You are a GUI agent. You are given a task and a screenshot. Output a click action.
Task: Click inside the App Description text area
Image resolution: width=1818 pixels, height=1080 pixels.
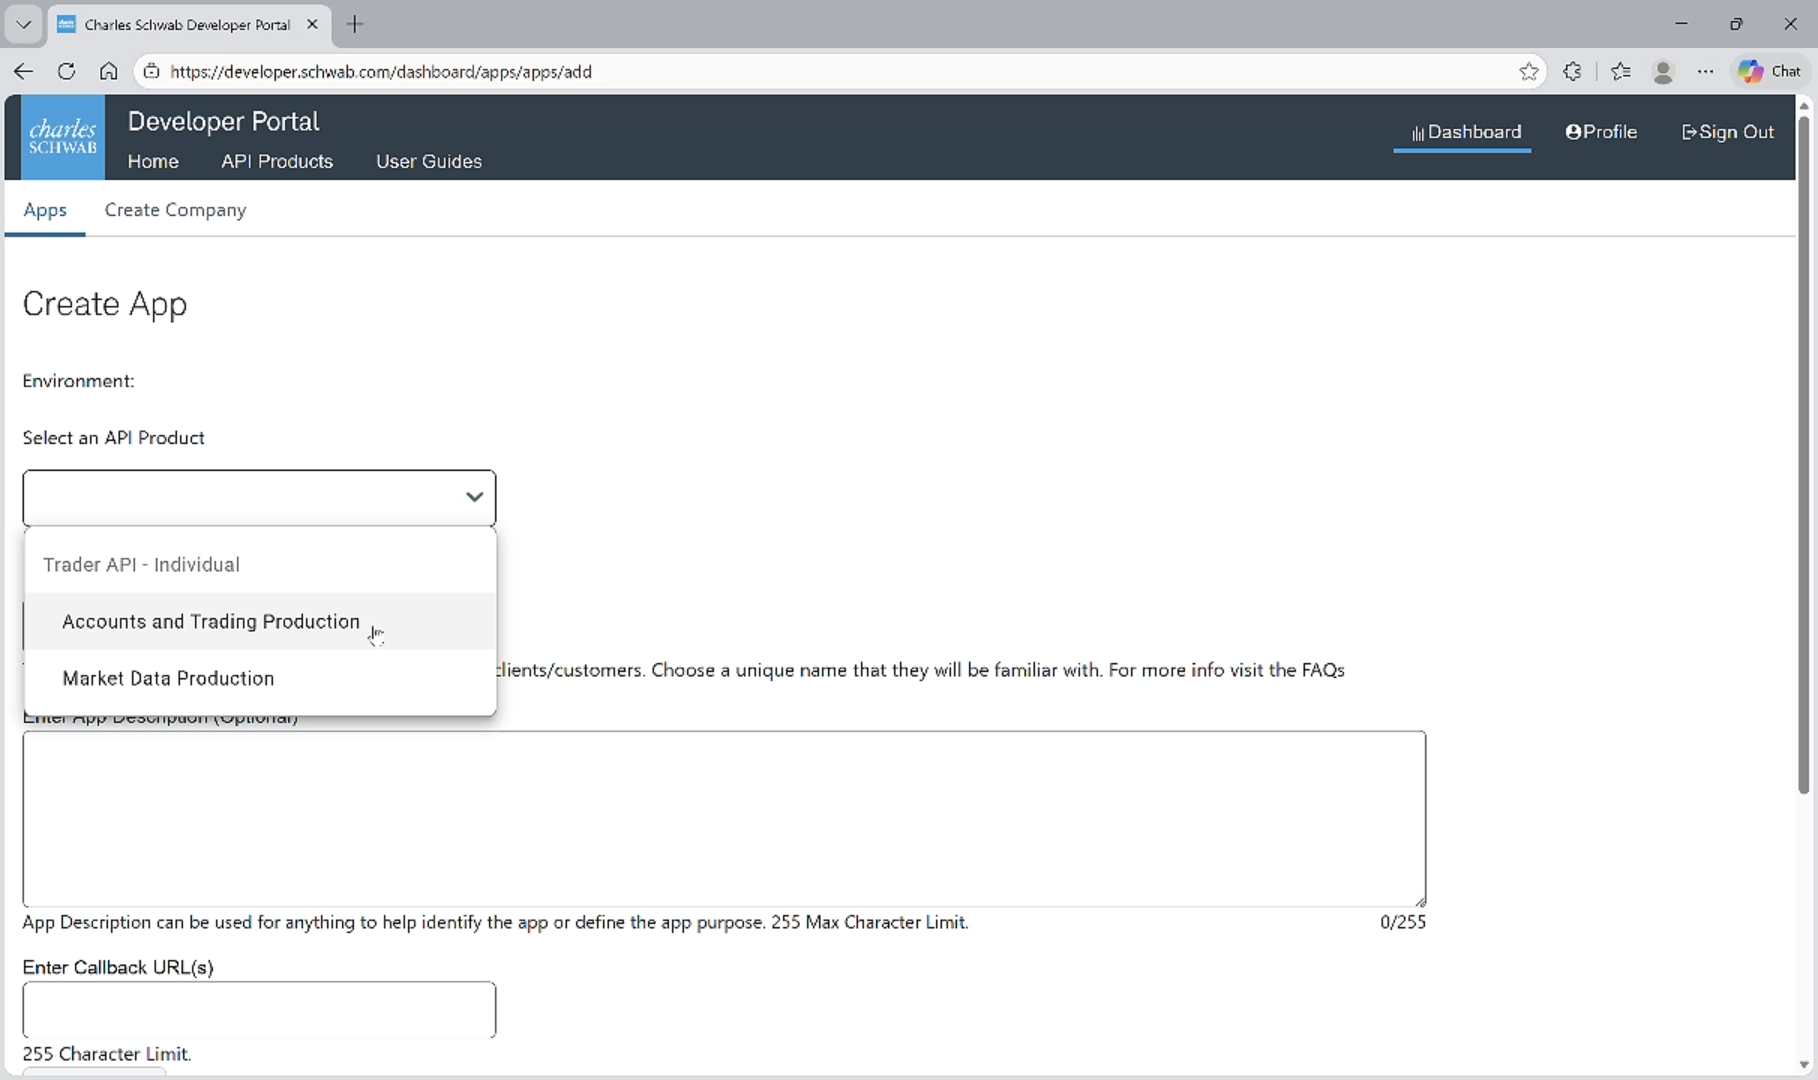(724, 818)
